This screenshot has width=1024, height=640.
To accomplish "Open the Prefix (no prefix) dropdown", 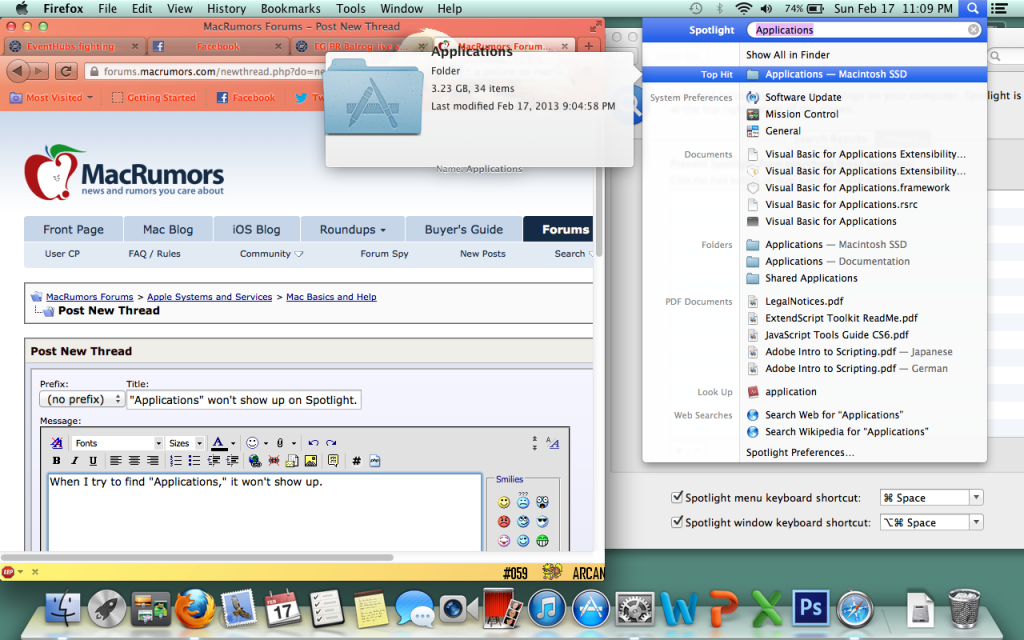I will [82, 399].
